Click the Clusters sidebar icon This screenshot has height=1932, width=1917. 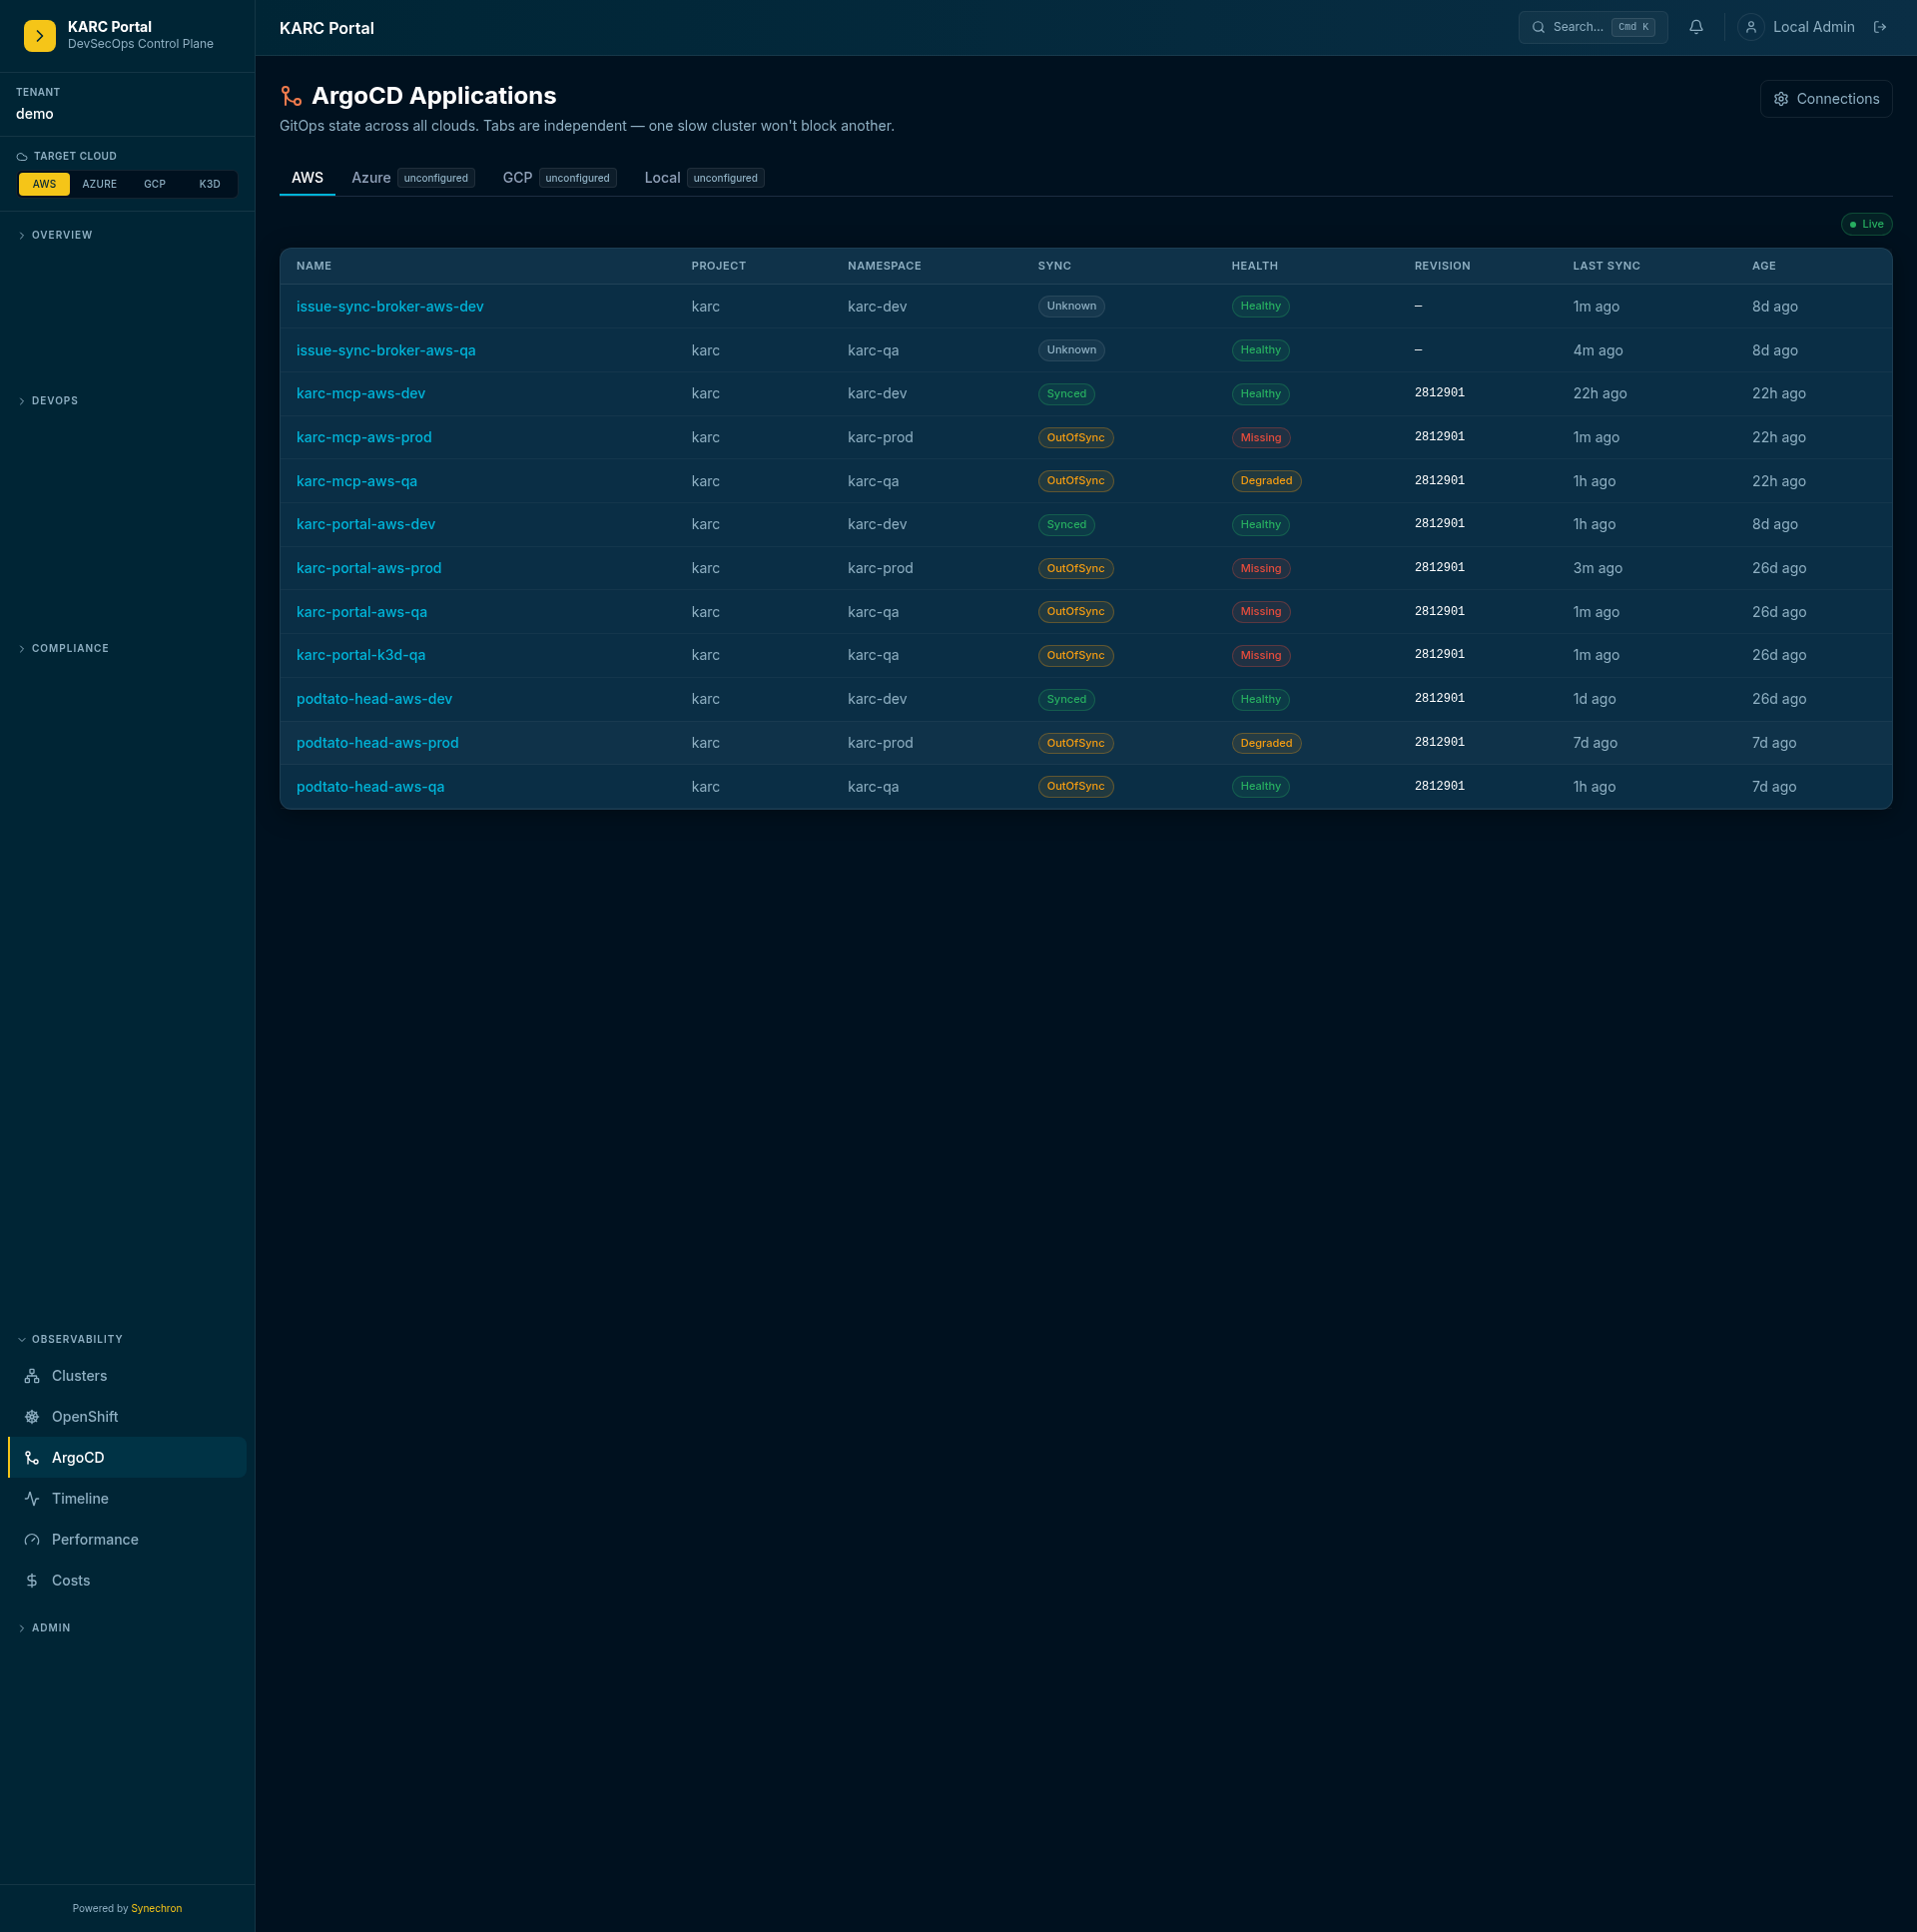coord(32,1376)
